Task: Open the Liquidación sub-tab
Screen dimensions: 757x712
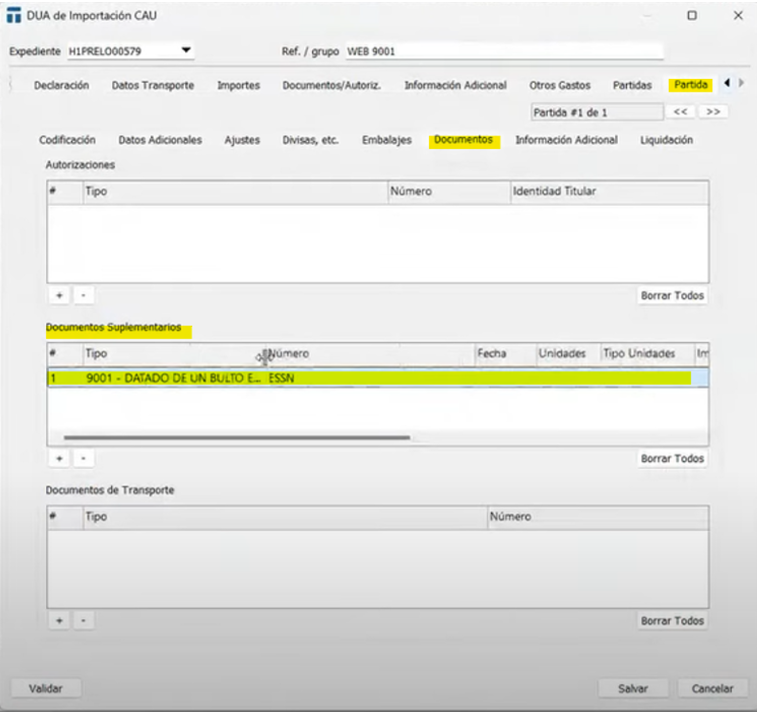Action: tap(666, 141)
